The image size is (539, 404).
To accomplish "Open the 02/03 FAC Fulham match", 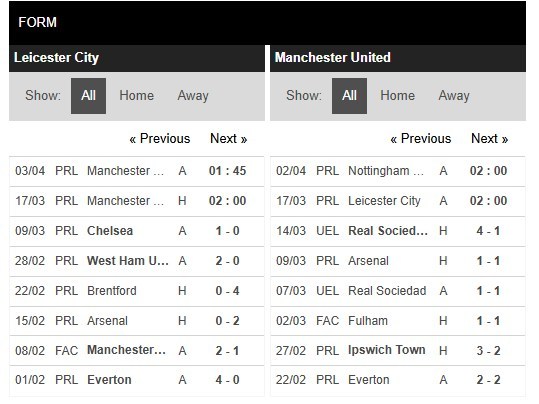I will click(398, 321).
